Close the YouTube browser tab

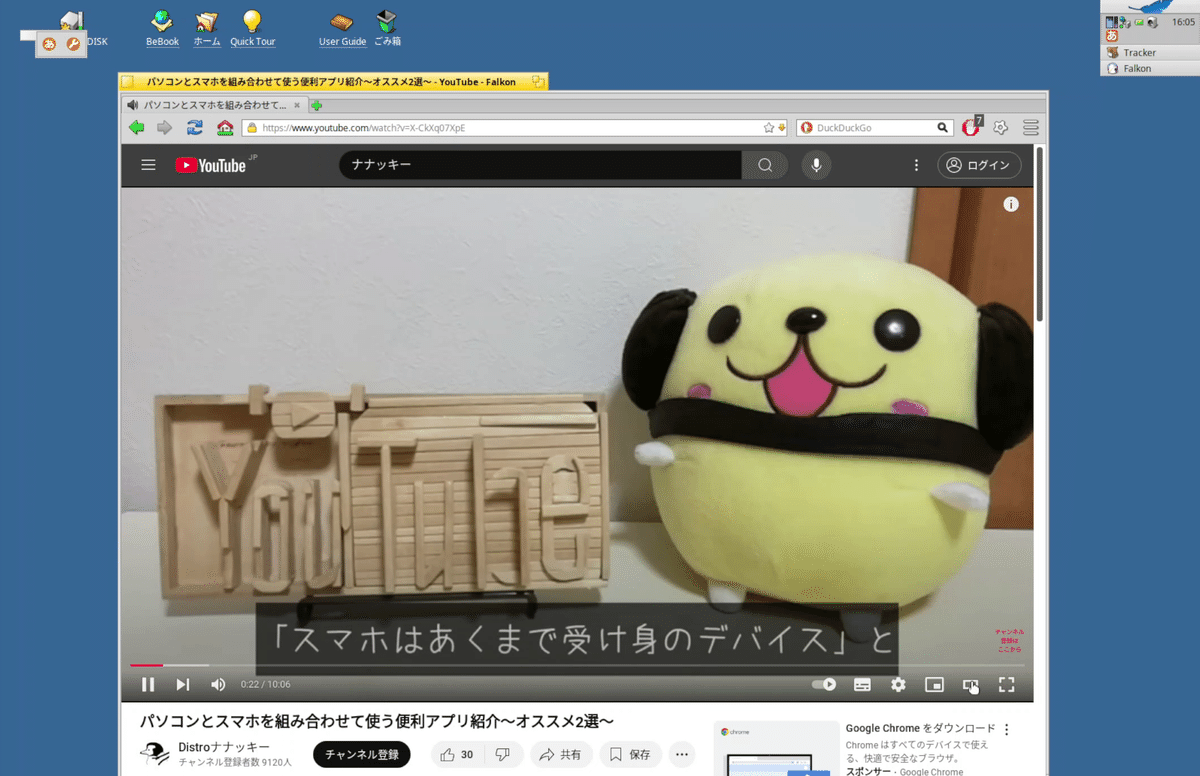pos(297,105)
